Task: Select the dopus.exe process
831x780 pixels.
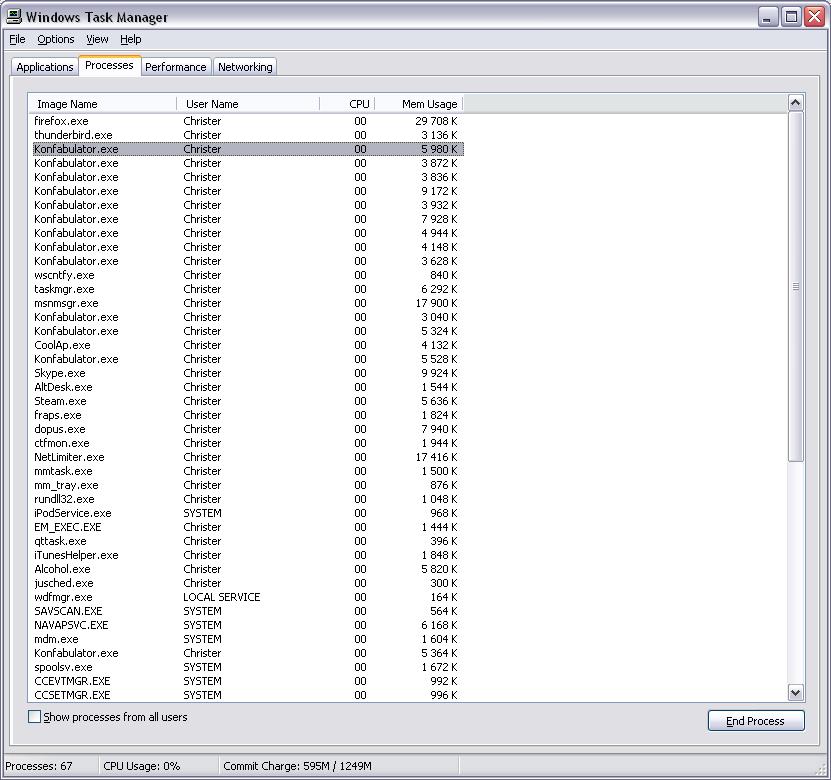Action: (x=248, y=429)
